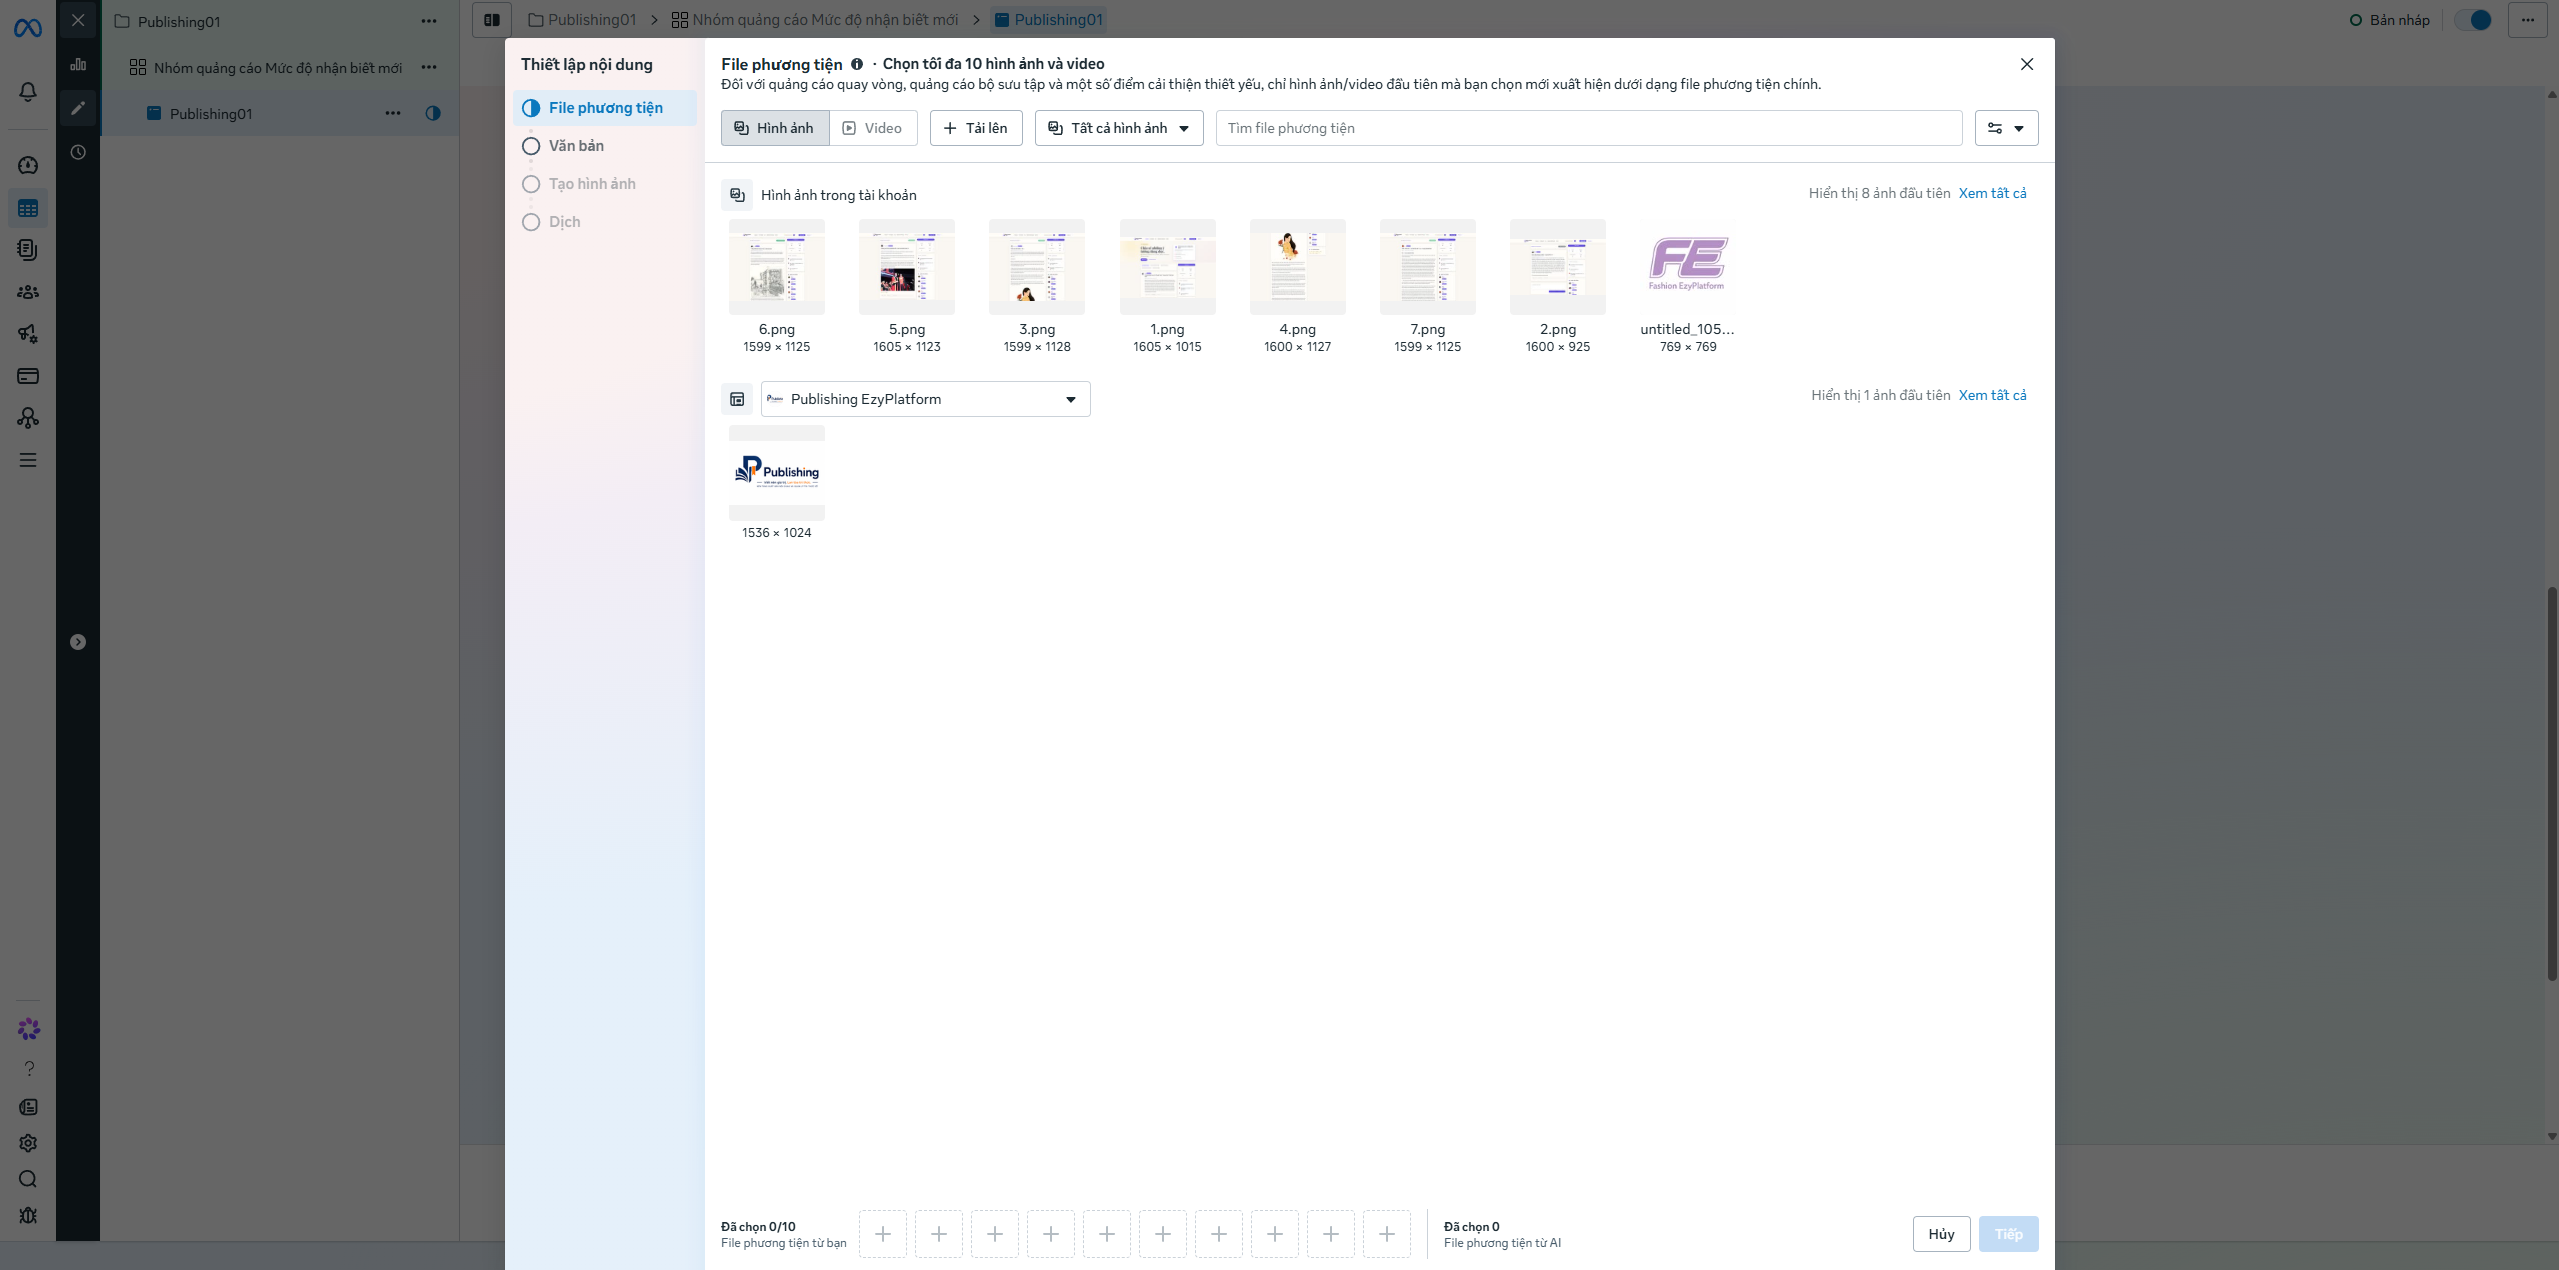Screen dimensions: 2559x1270
Task: Click the half-circle status icon beside Publishing01 ad
Action: 433,113
